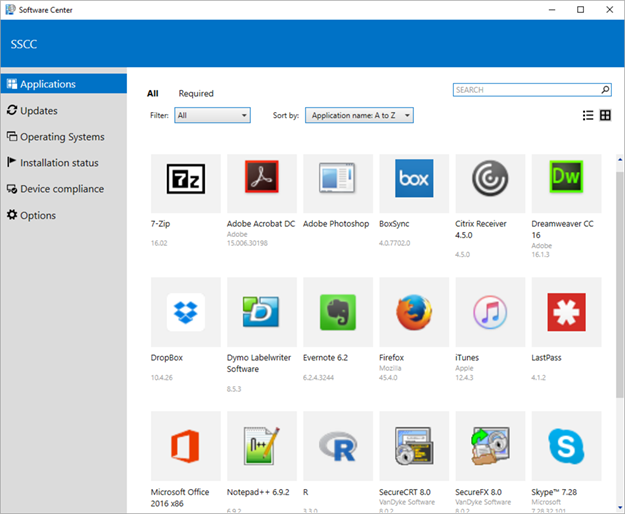Click version 15.006.30198 under Acrobat

click(x=247, y=243)
